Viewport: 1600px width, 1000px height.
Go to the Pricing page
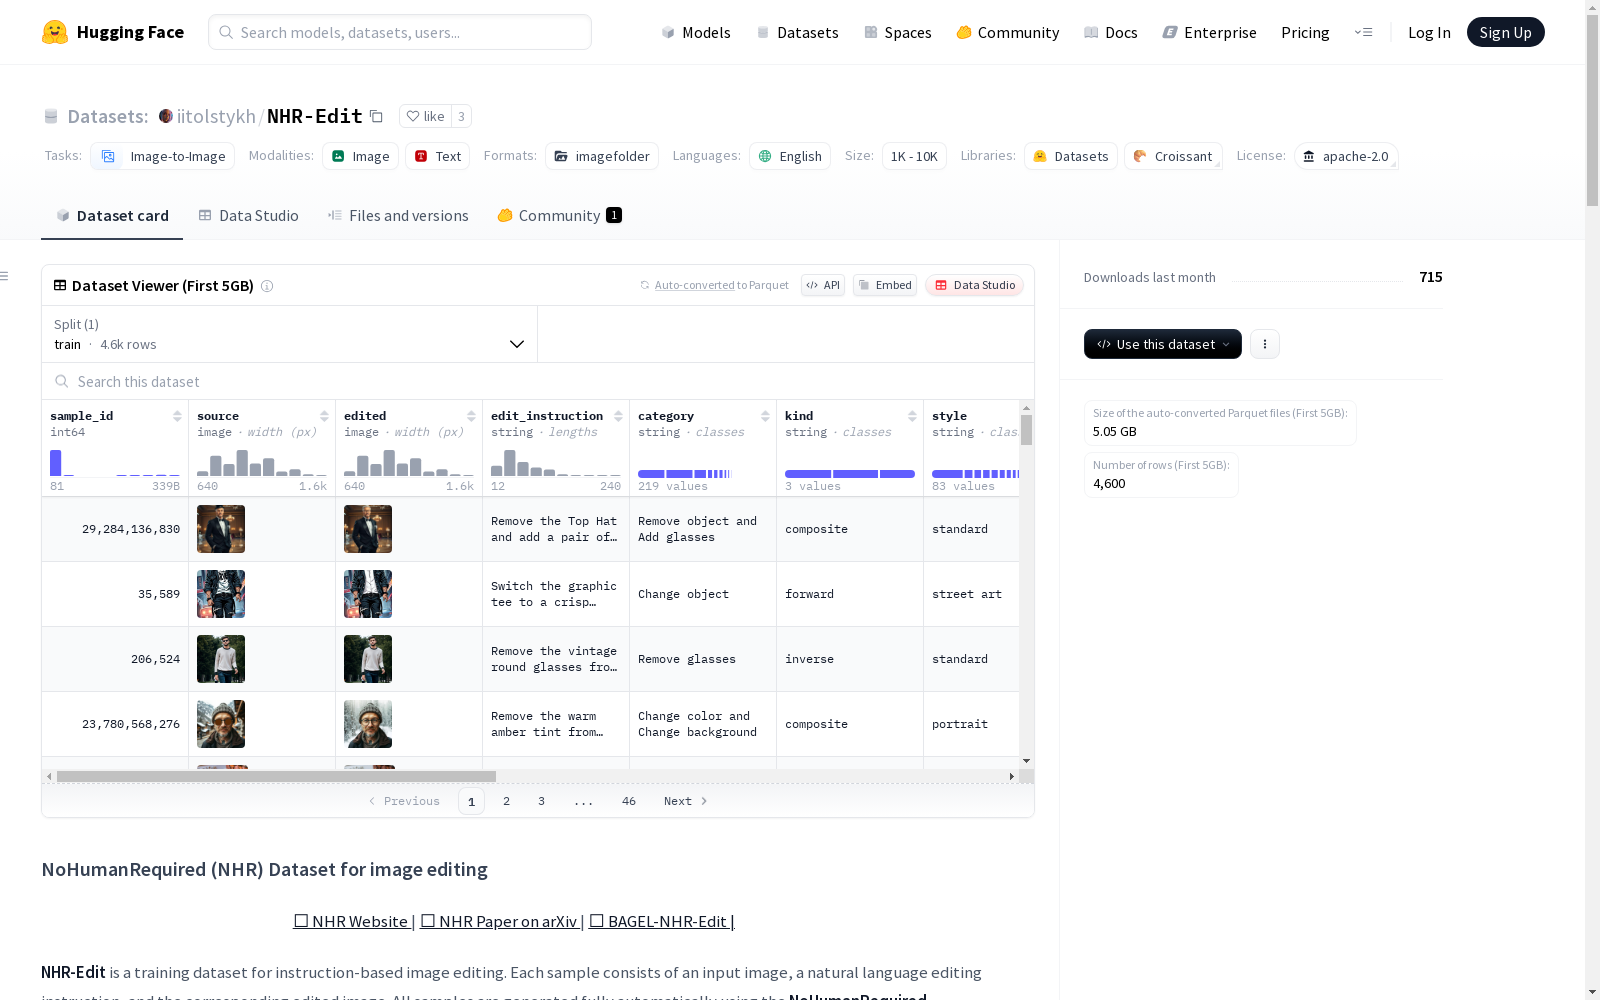tap(1305, 32)
